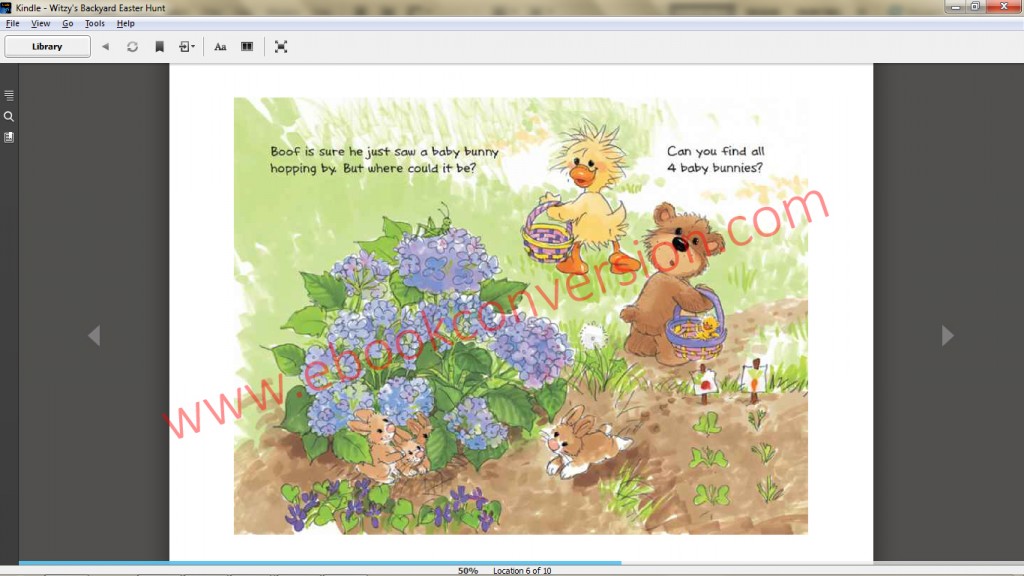Enter full screen mode
The image size is (1024, 576).
(x=281, y=46)
